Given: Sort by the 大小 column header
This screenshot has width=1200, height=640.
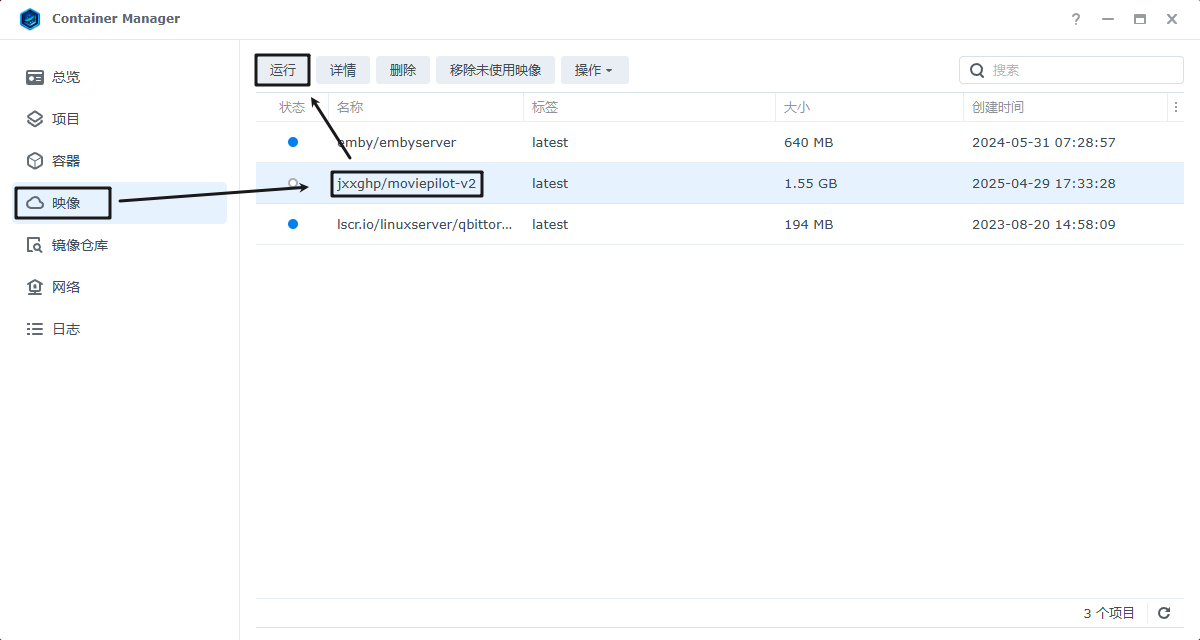Looking at the screenshot, I should point(870,107).
